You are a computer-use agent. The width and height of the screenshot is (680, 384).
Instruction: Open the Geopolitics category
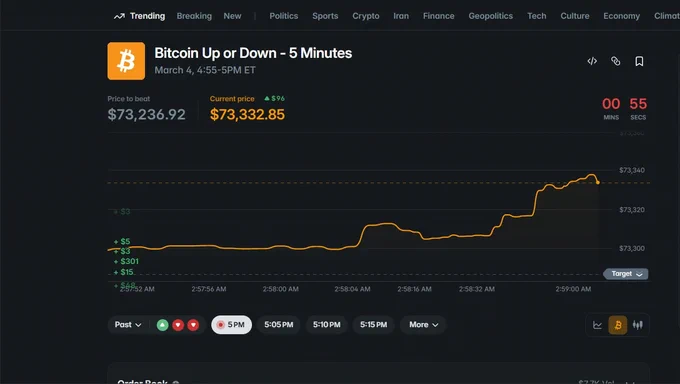[x=490, y=16]
